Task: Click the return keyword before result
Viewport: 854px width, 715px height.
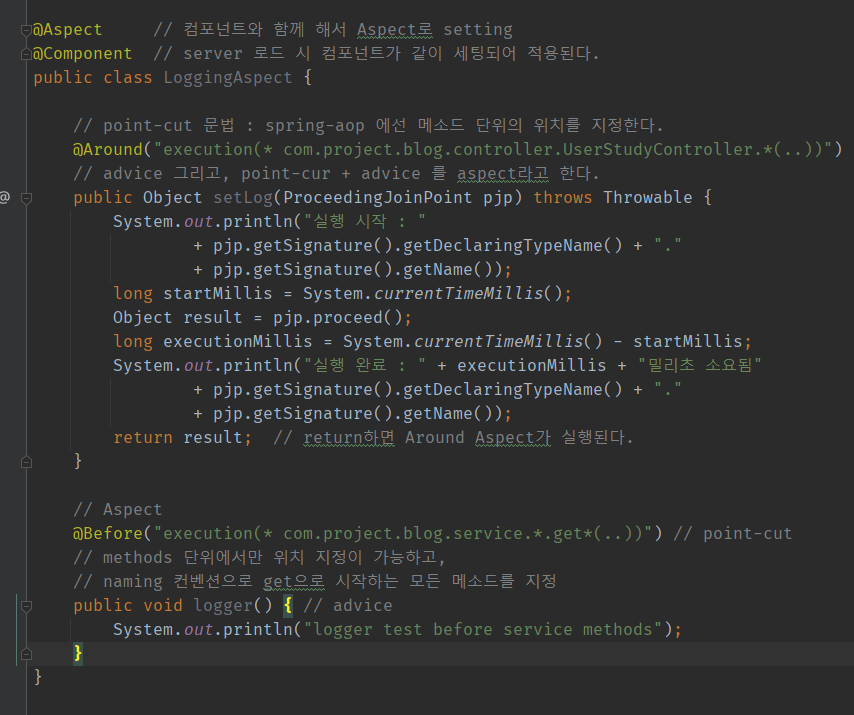Action: point(143,437)
